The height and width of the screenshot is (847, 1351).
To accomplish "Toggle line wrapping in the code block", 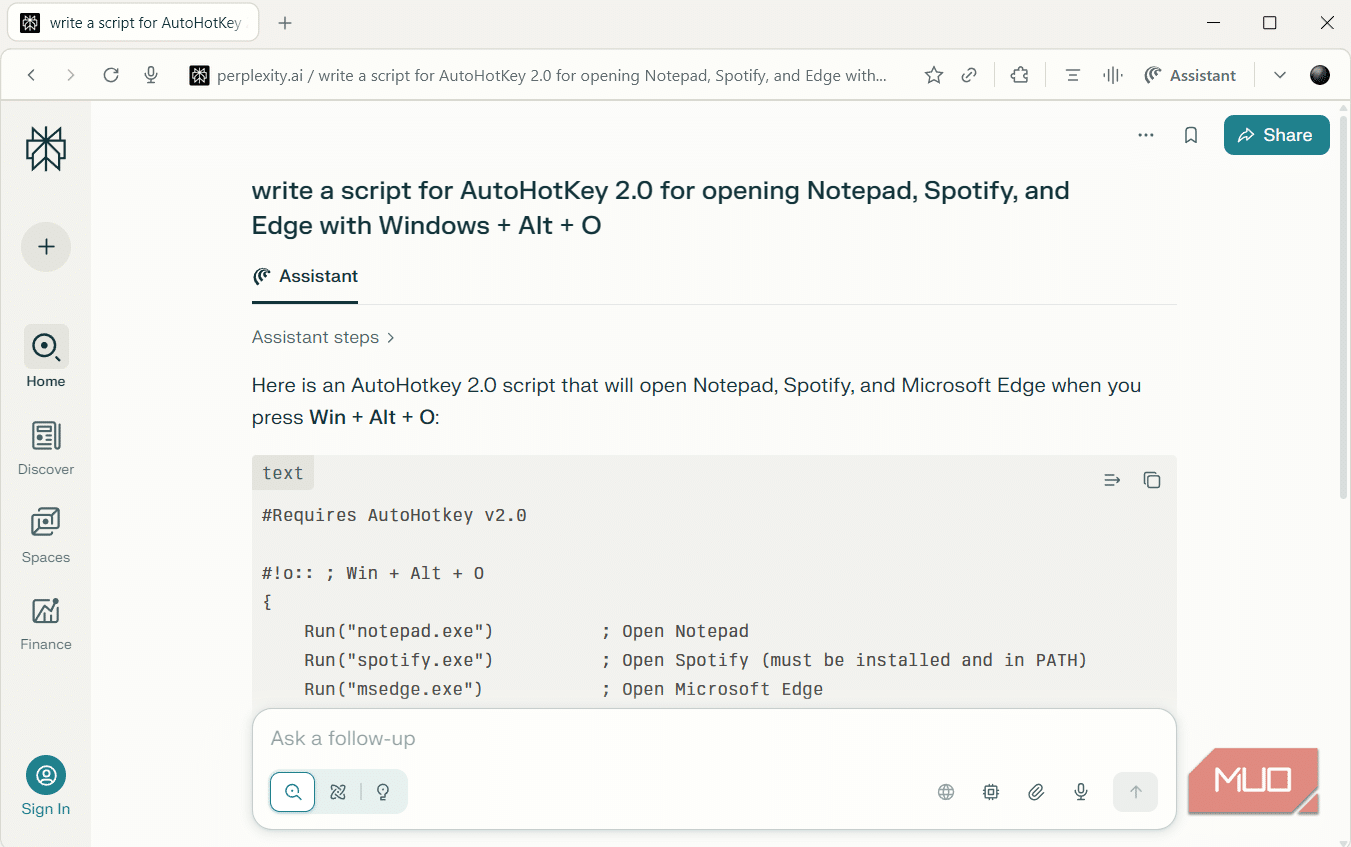I will (1112, 480).
